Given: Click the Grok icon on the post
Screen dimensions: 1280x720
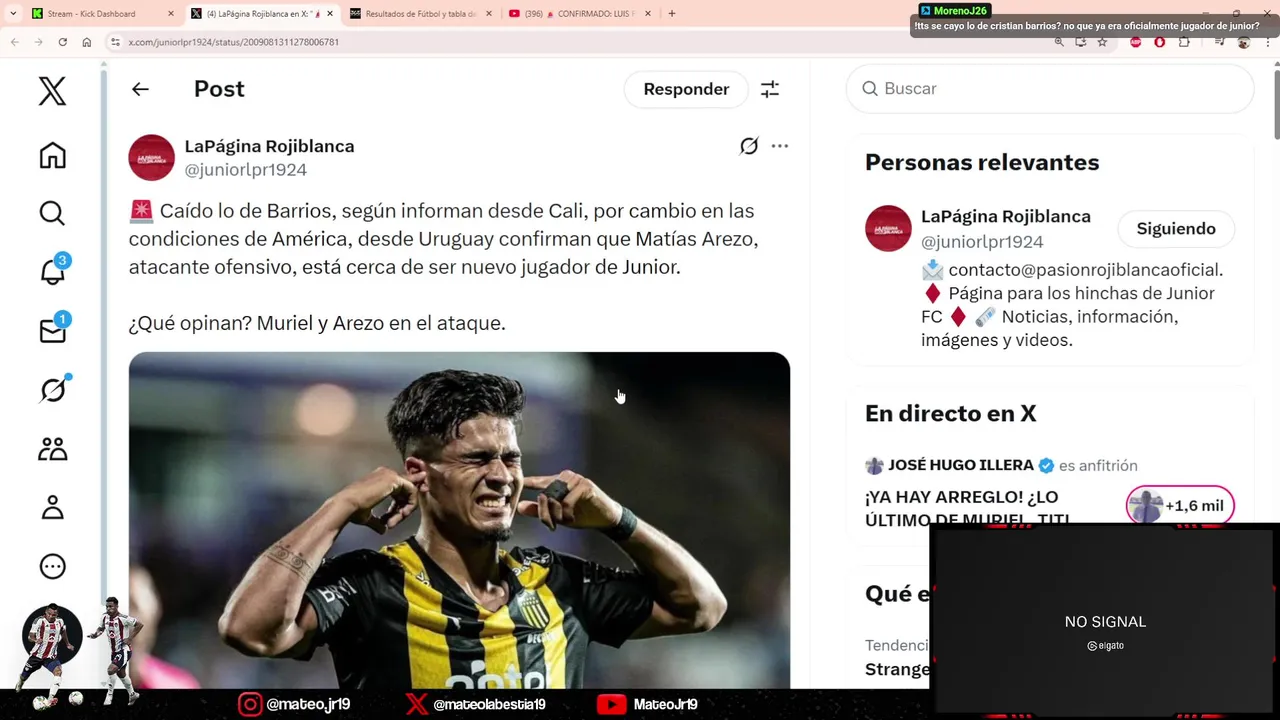Looking at the screenshot, I should 749,146.
